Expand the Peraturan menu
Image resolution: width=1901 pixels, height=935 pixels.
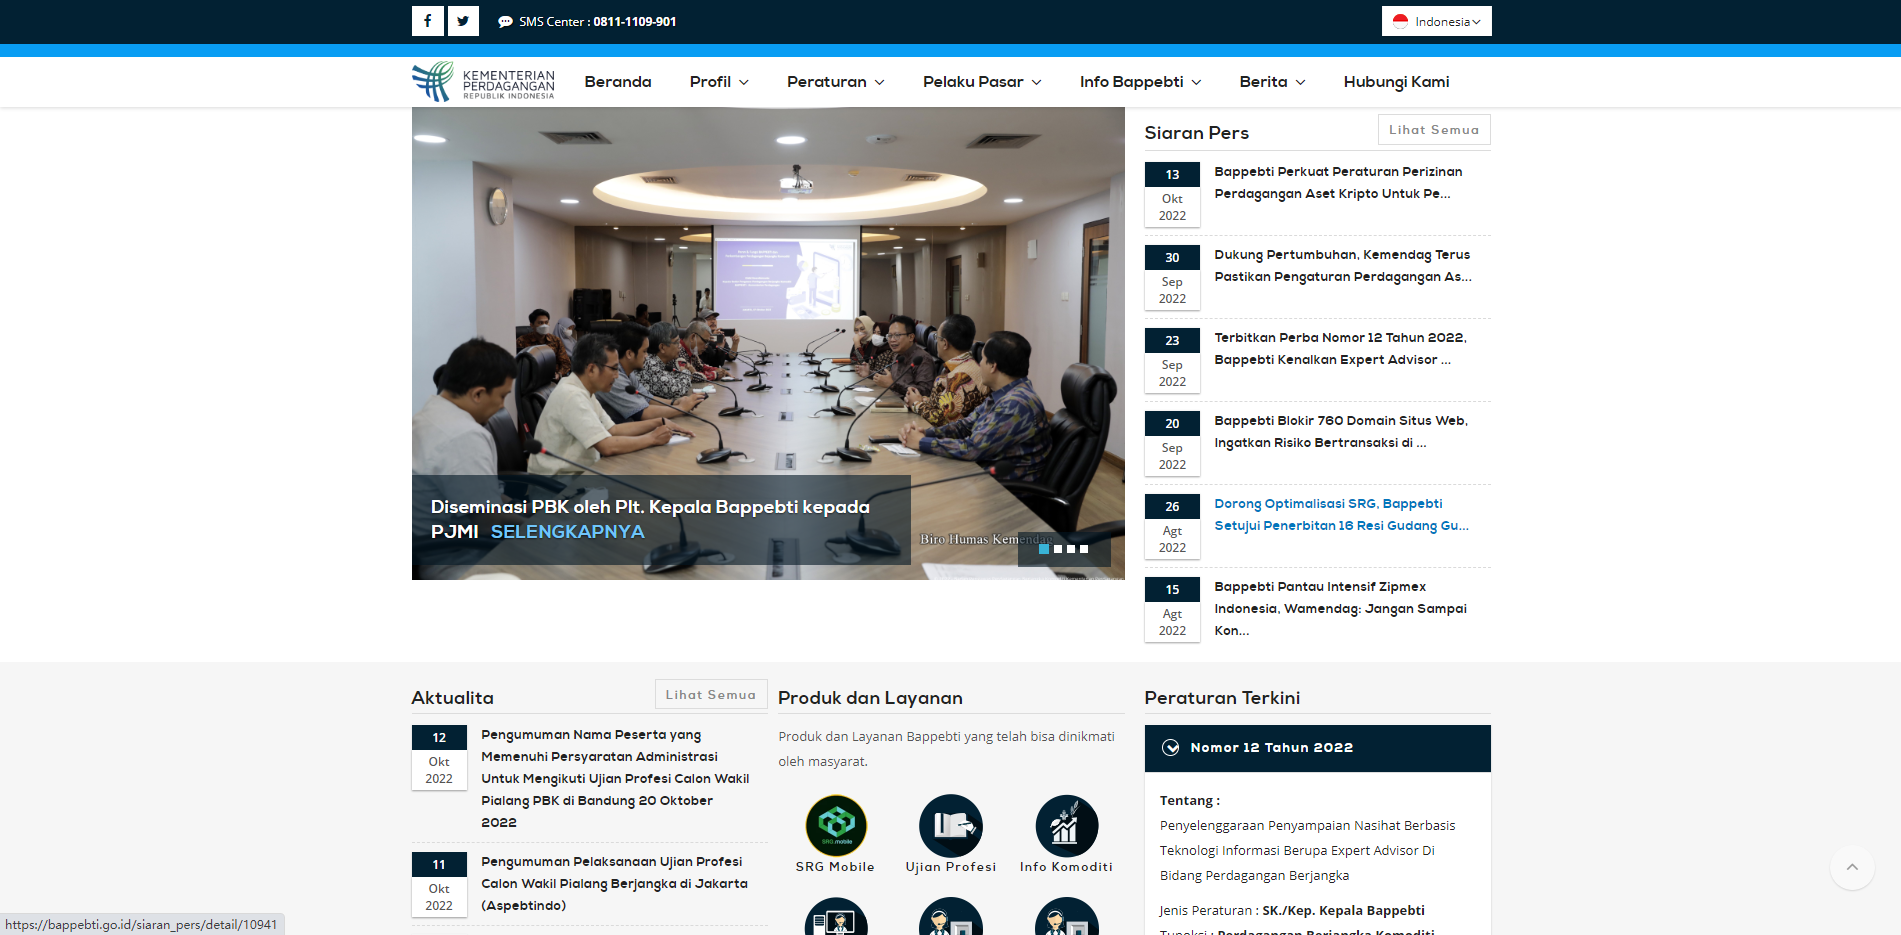tap(836, 82)
